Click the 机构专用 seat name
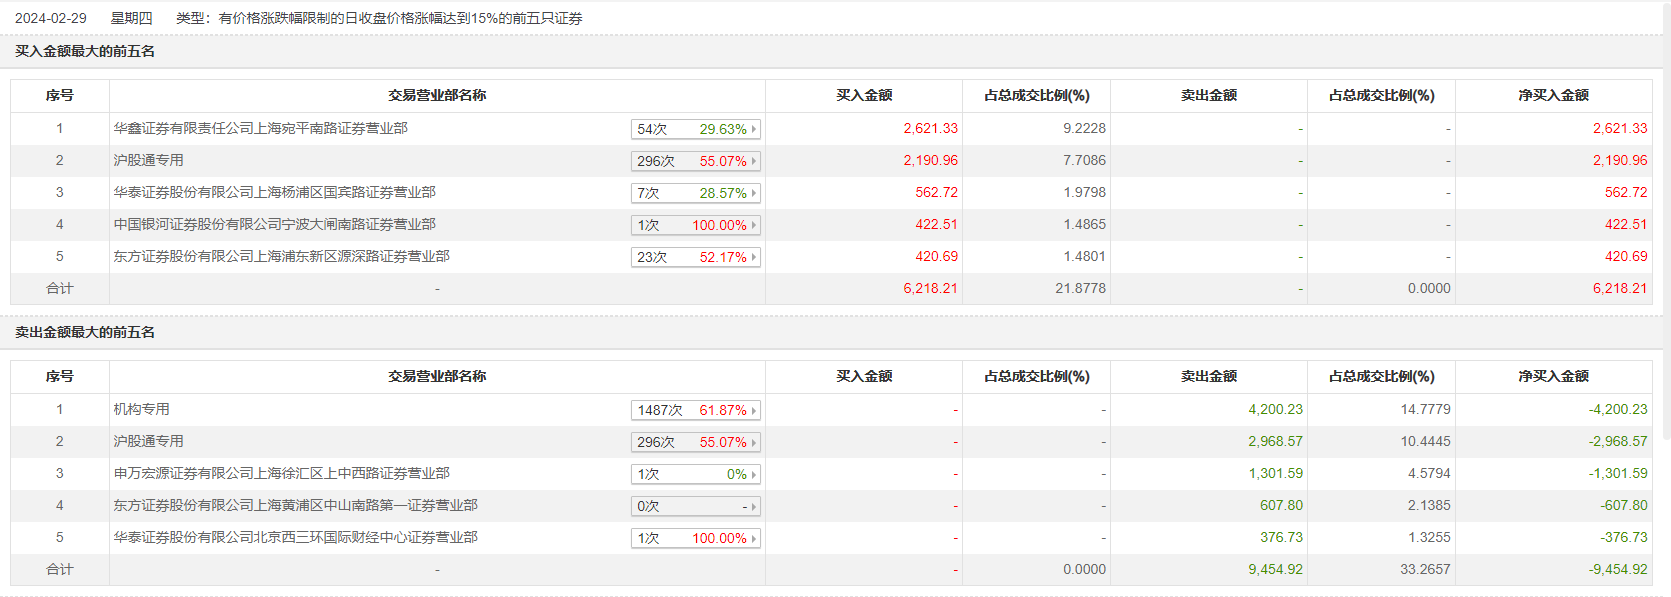This screenshot has width=1671, height=597. tap(141, 409)
